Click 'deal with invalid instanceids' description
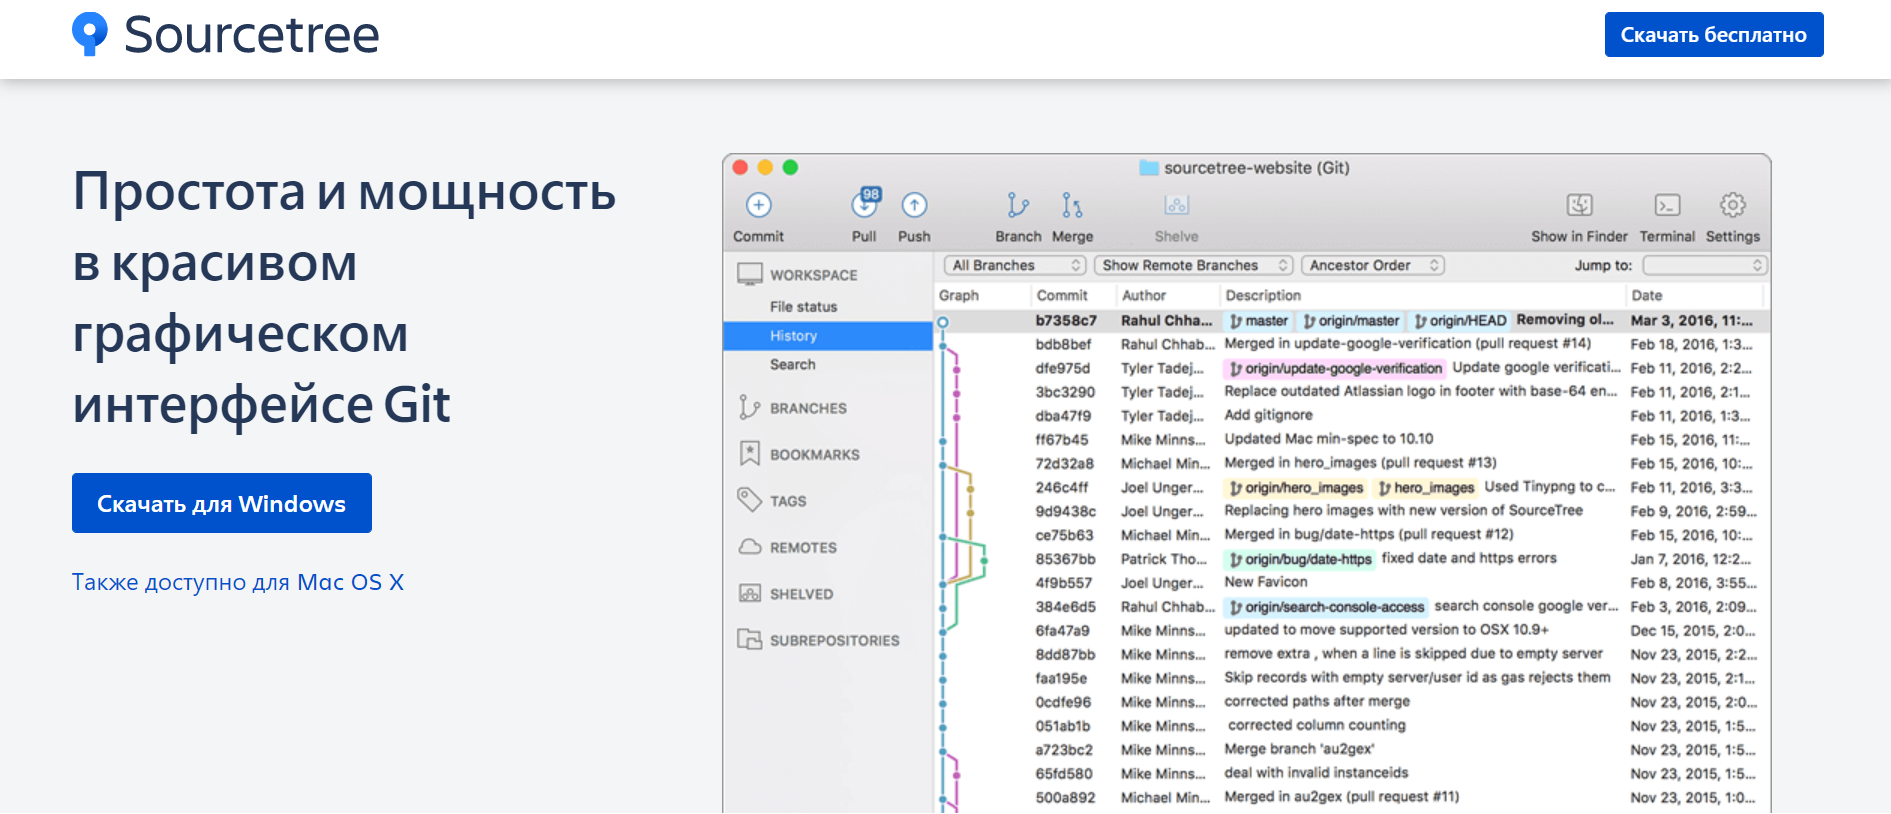 tap(1316, 773)
